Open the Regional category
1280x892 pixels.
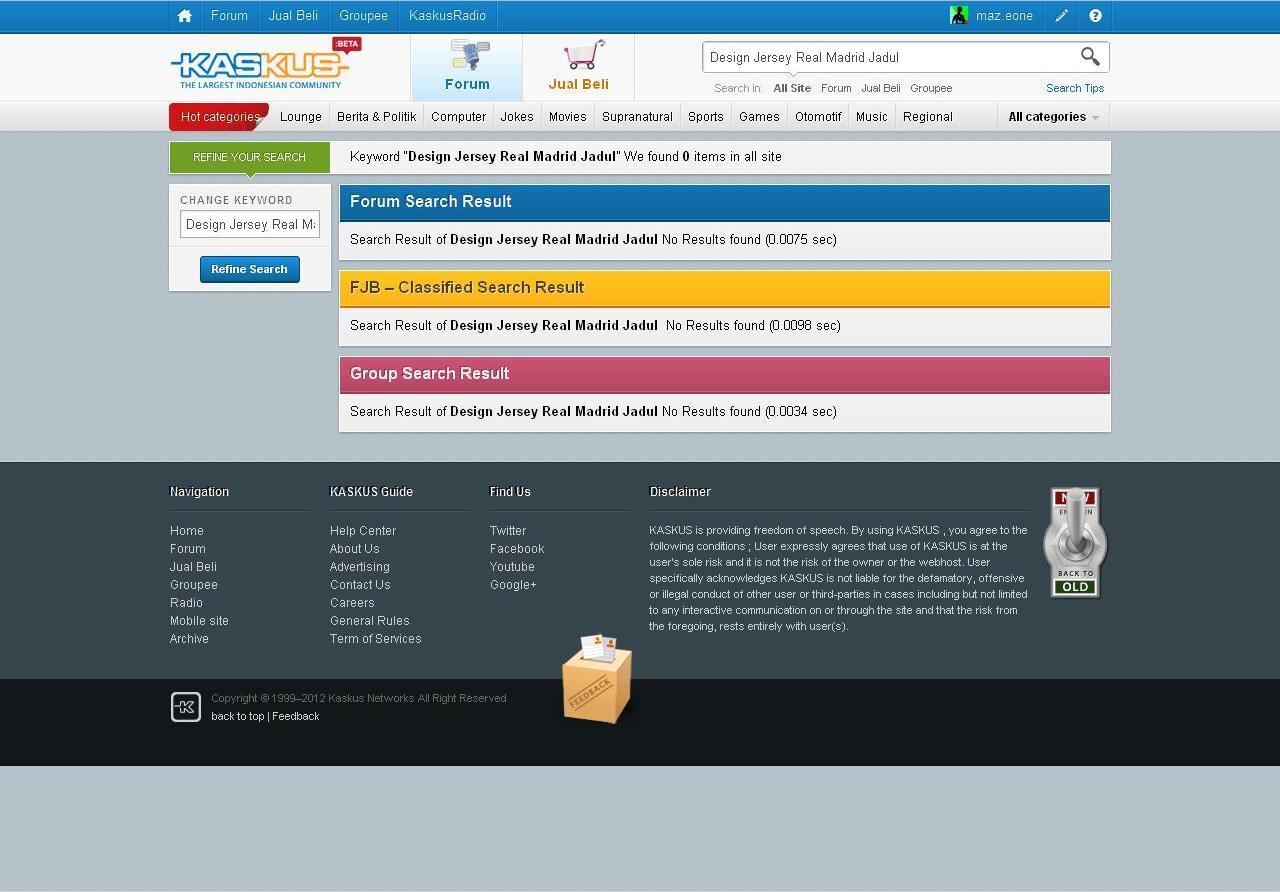click(928, 117)
